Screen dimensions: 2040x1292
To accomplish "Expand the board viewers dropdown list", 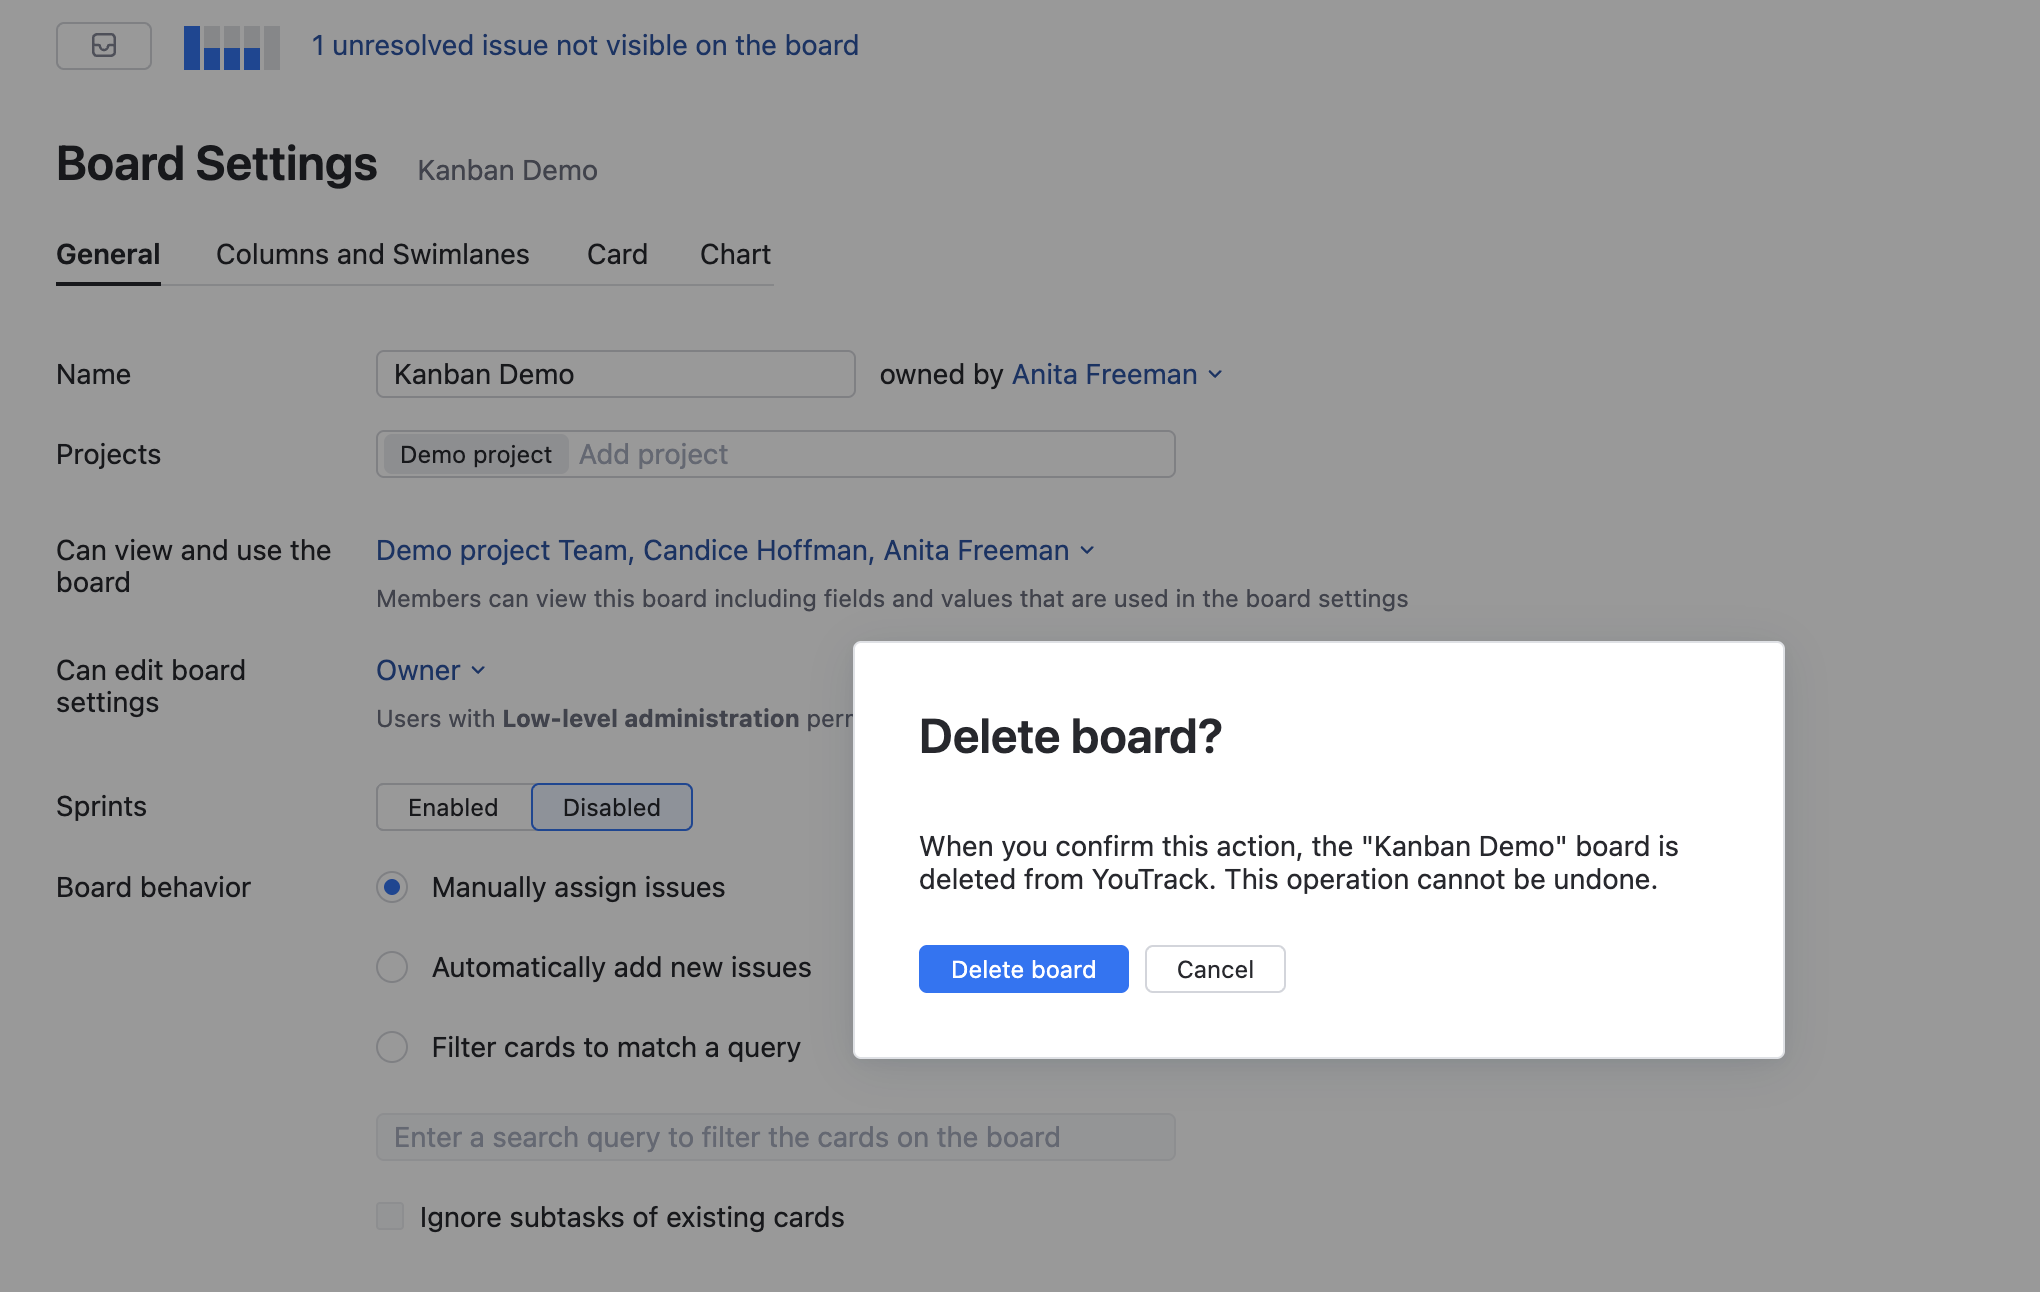I will pyautogui.click(x=735, y=551).
